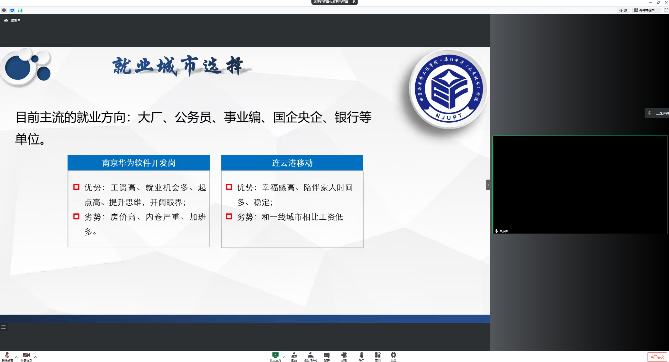This screenshot has height=362, width=669.
Task: Click the green network signal indicator
Action: 20,10
